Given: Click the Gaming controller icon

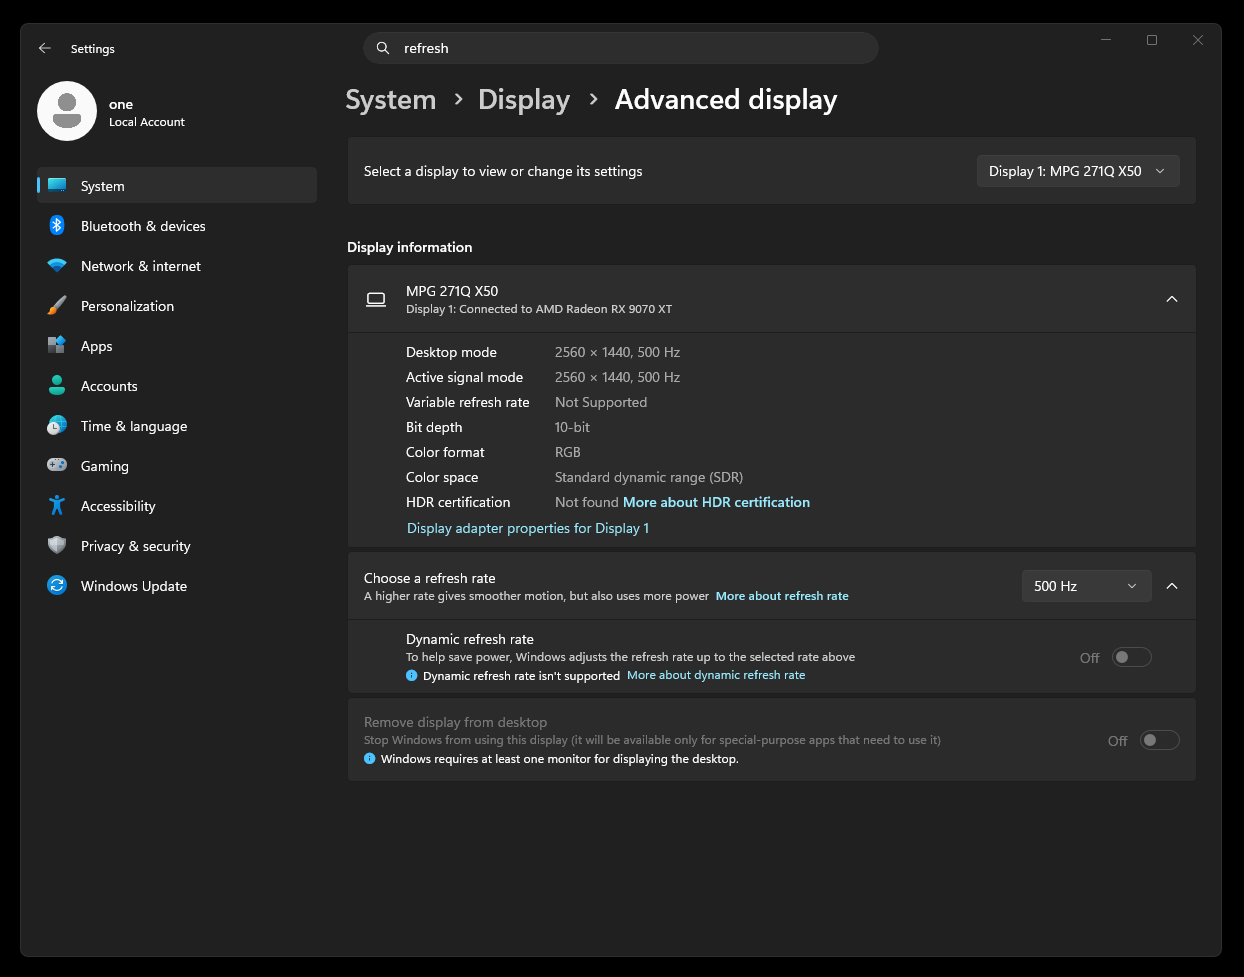Looking at the screenshot, I should pyautogui.click(x=57, y=466).
